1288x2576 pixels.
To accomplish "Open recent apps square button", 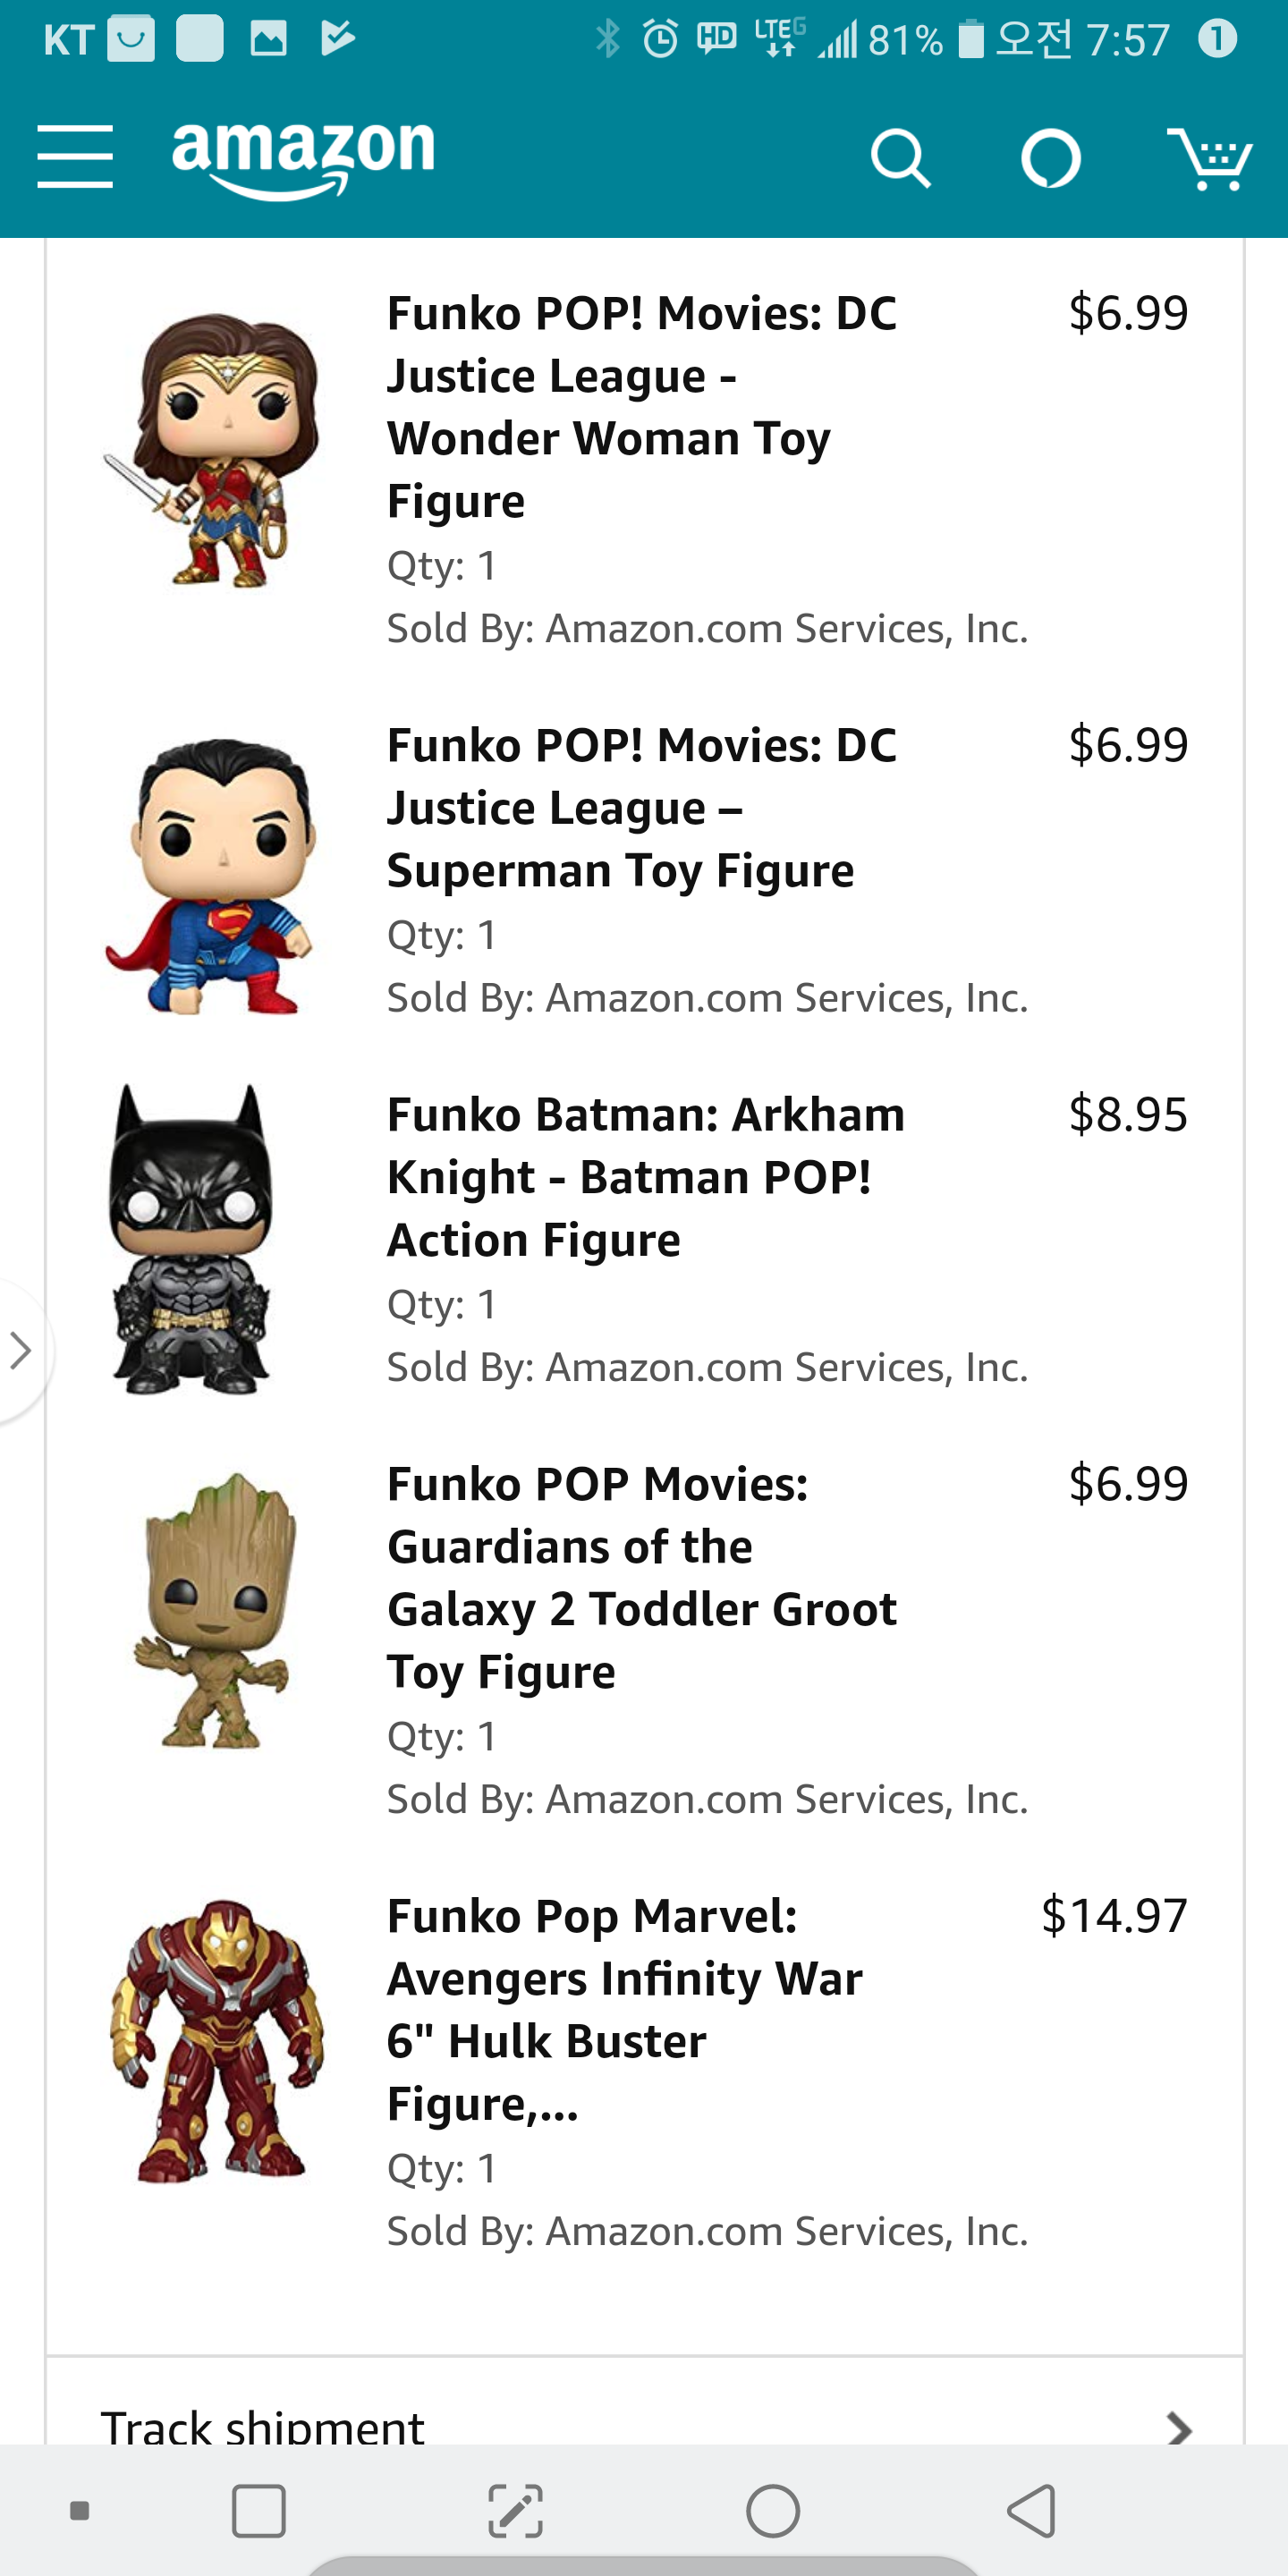I will click(259, 2511).
